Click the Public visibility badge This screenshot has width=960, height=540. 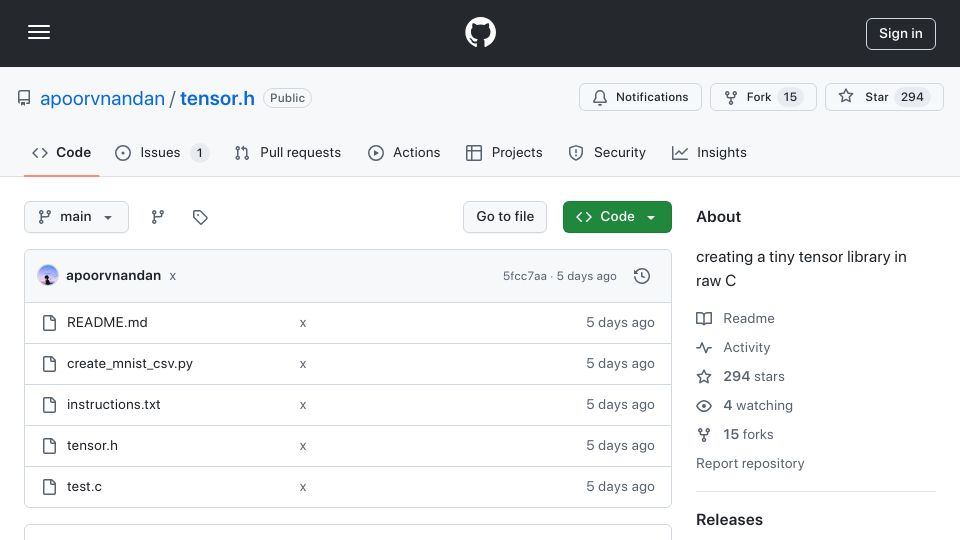coord(287,98)
